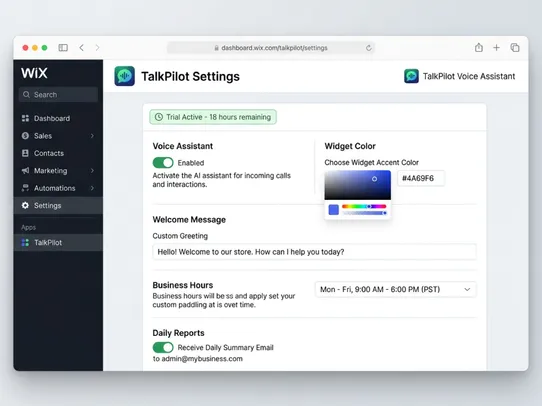Image resolution: width=542 pixels, height=406 pixels.
Task: Click the browser share icon
Action: point(479,47)
